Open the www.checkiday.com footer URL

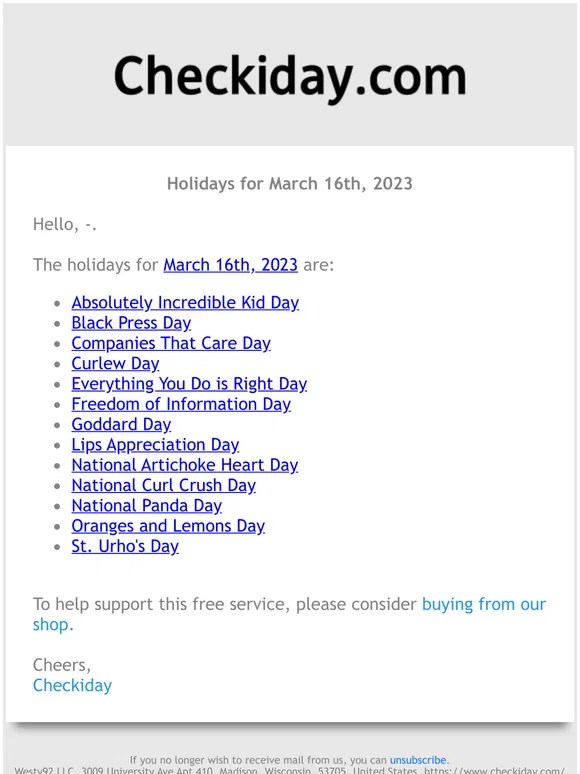[x=495, y=770]
